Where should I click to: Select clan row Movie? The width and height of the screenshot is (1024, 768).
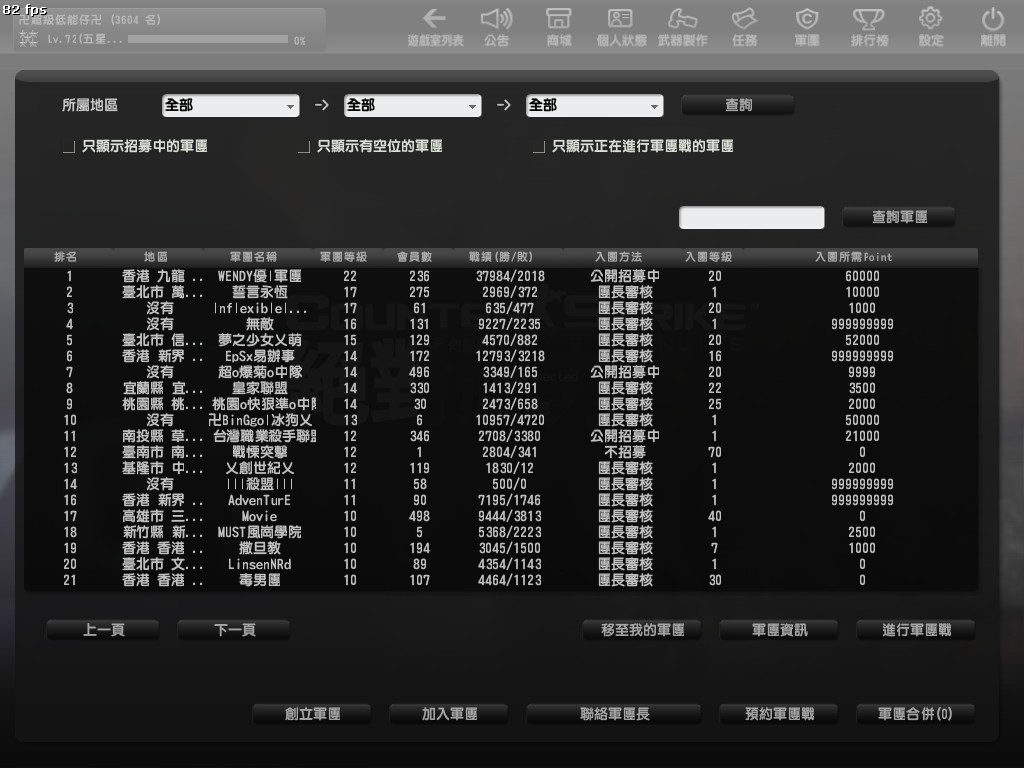click(x=501, y=516)
